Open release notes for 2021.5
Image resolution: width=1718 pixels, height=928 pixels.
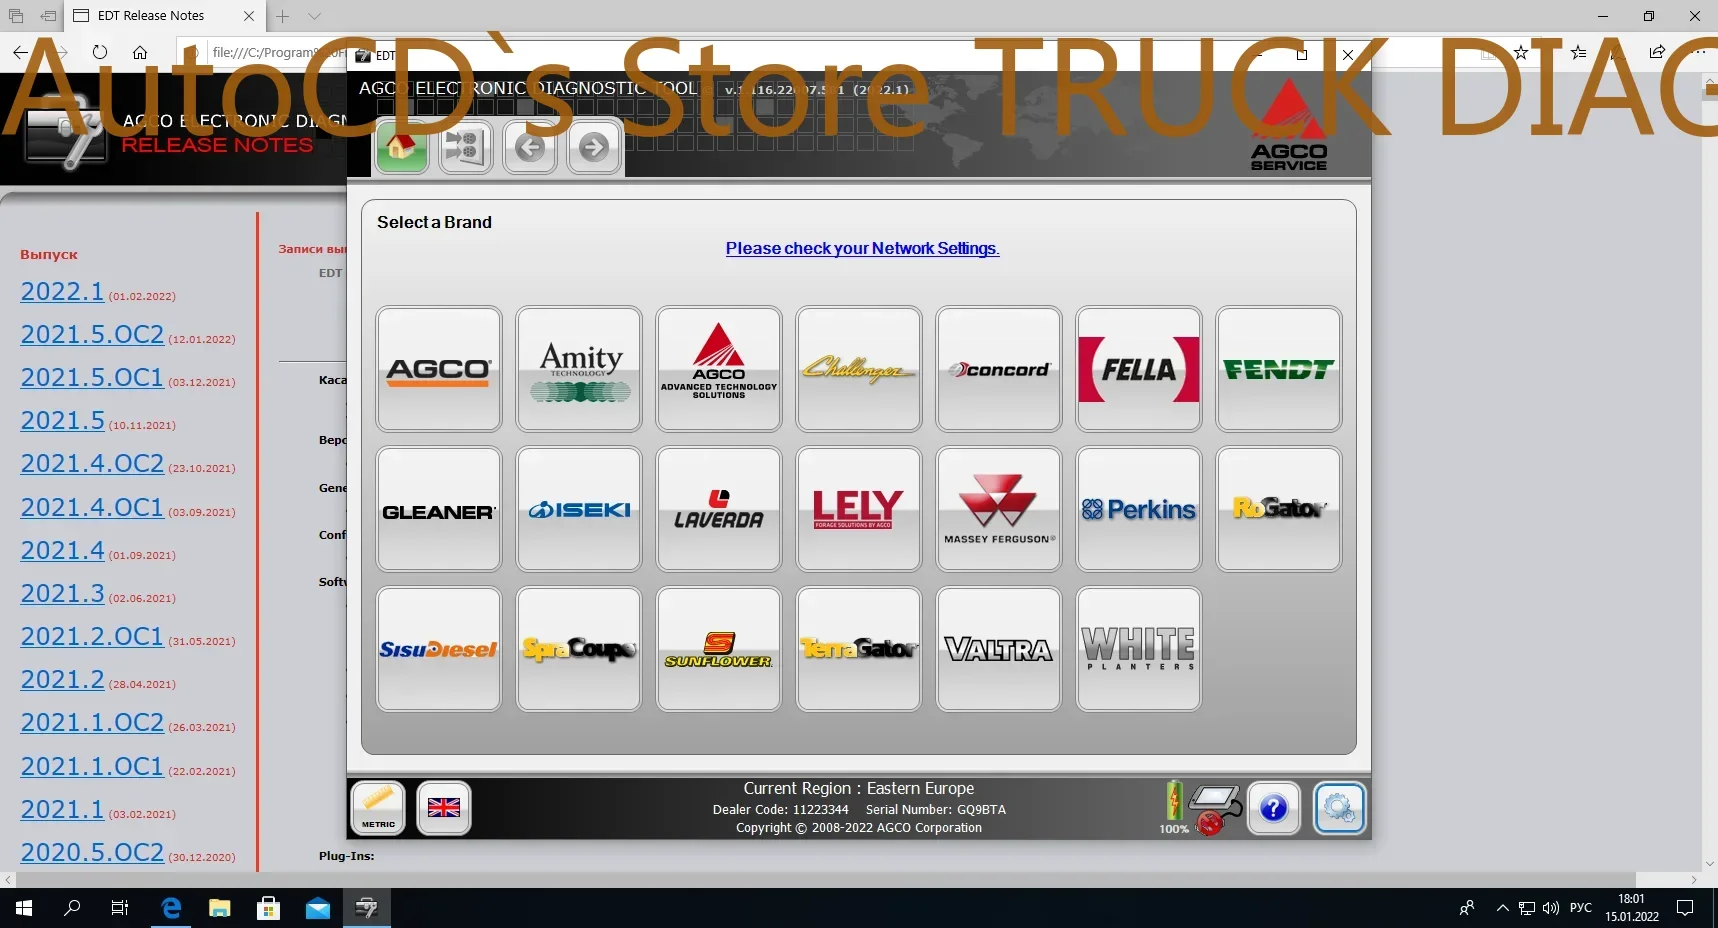coord(62,420)
